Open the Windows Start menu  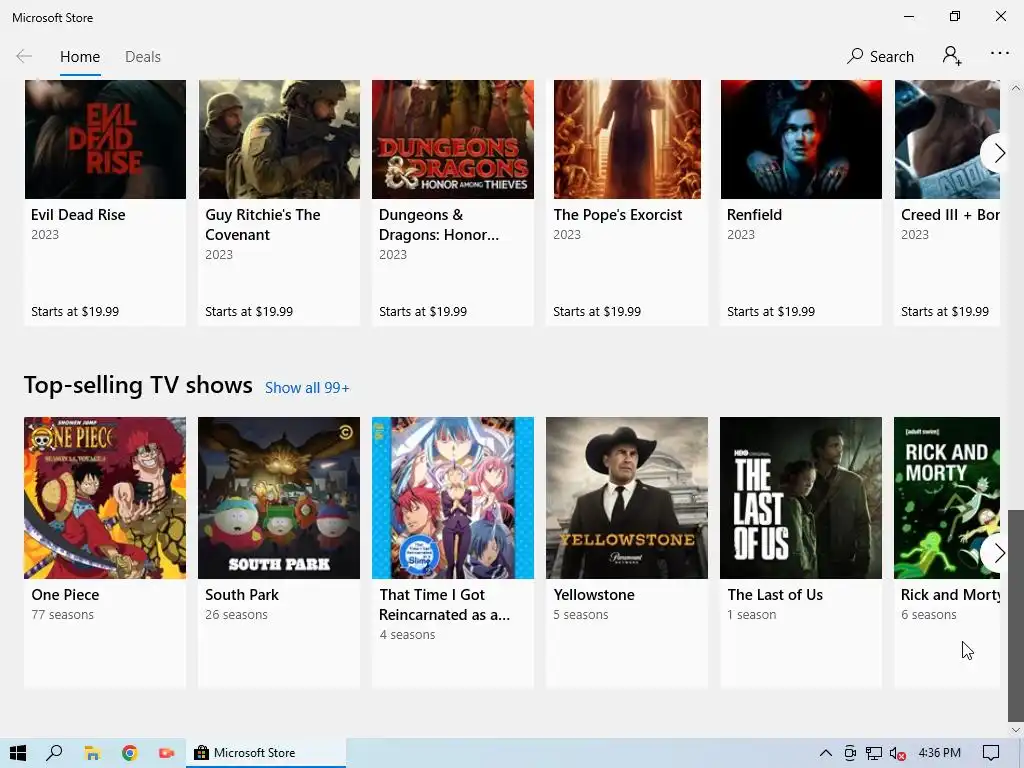click(x=18, y=753)
